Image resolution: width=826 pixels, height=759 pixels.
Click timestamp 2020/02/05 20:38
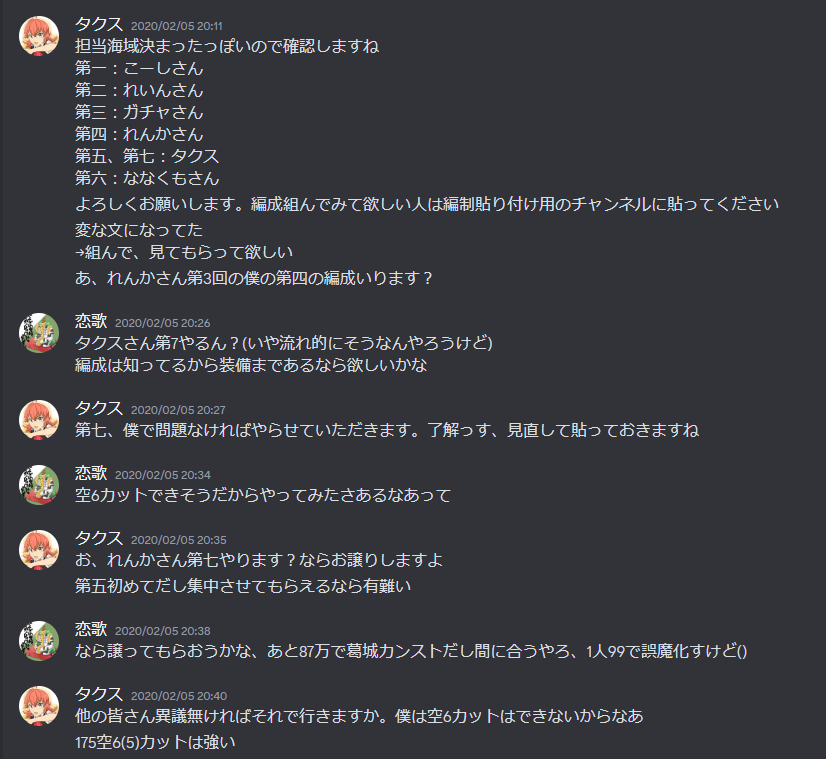162,631
